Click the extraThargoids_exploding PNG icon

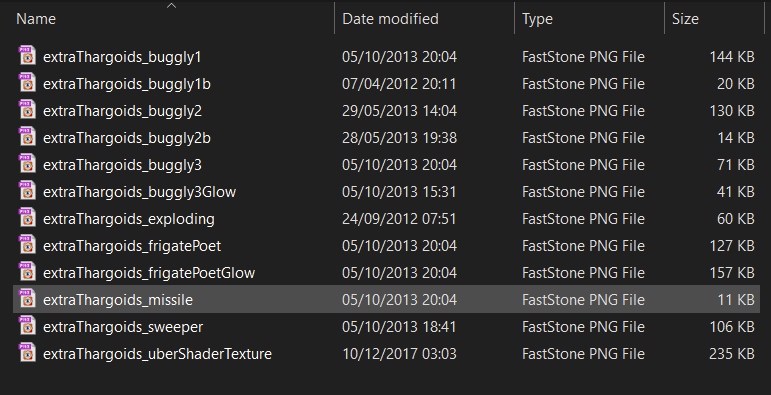pos(28,217)
